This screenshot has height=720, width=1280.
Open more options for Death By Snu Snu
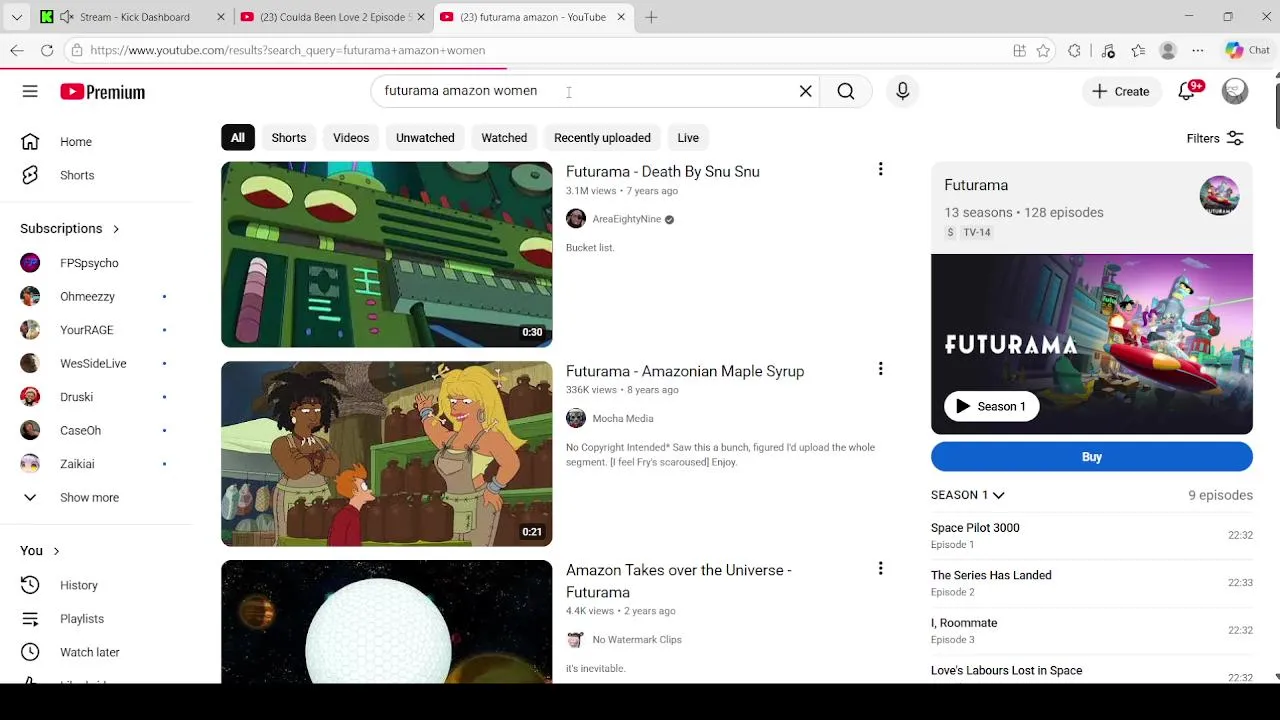coord(880,170)
